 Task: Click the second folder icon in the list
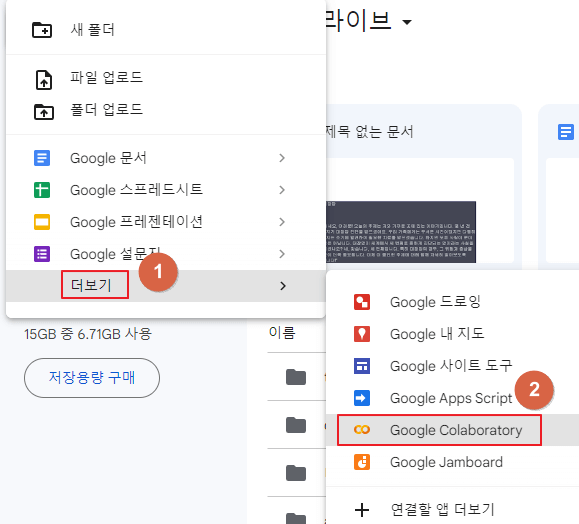[296, 425]
